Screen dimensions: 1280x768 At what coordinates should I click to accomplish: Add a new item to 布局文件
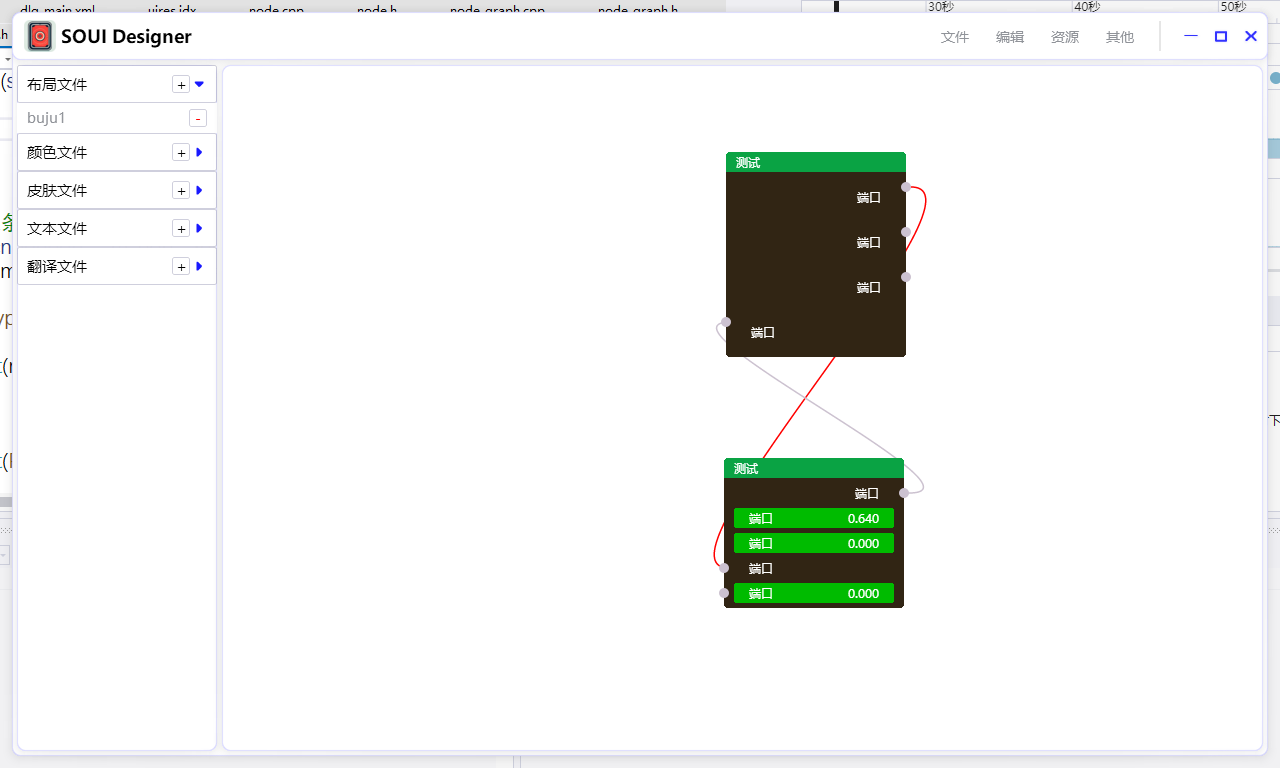click(x=181, y=85)
